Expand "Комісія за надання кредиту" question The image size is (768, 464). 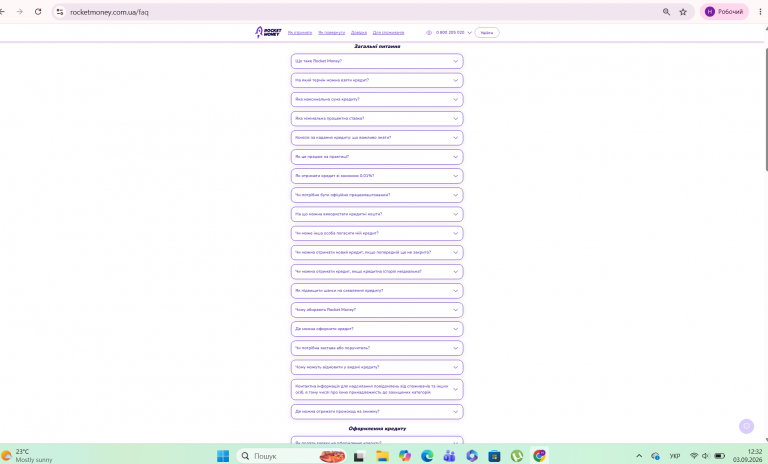[x=377, y=138]
